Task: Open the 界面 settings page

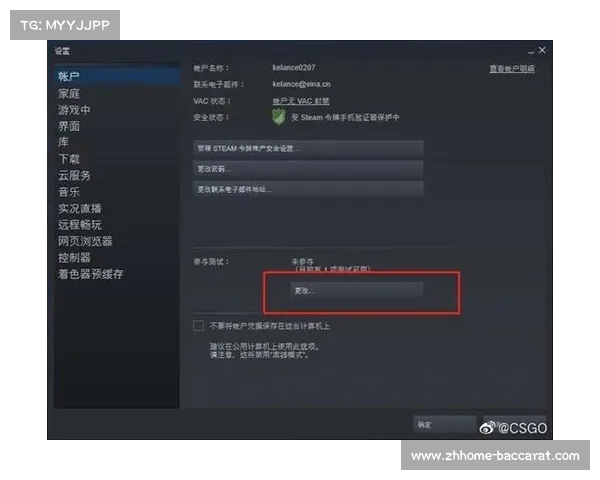Action: click(69, 126)
